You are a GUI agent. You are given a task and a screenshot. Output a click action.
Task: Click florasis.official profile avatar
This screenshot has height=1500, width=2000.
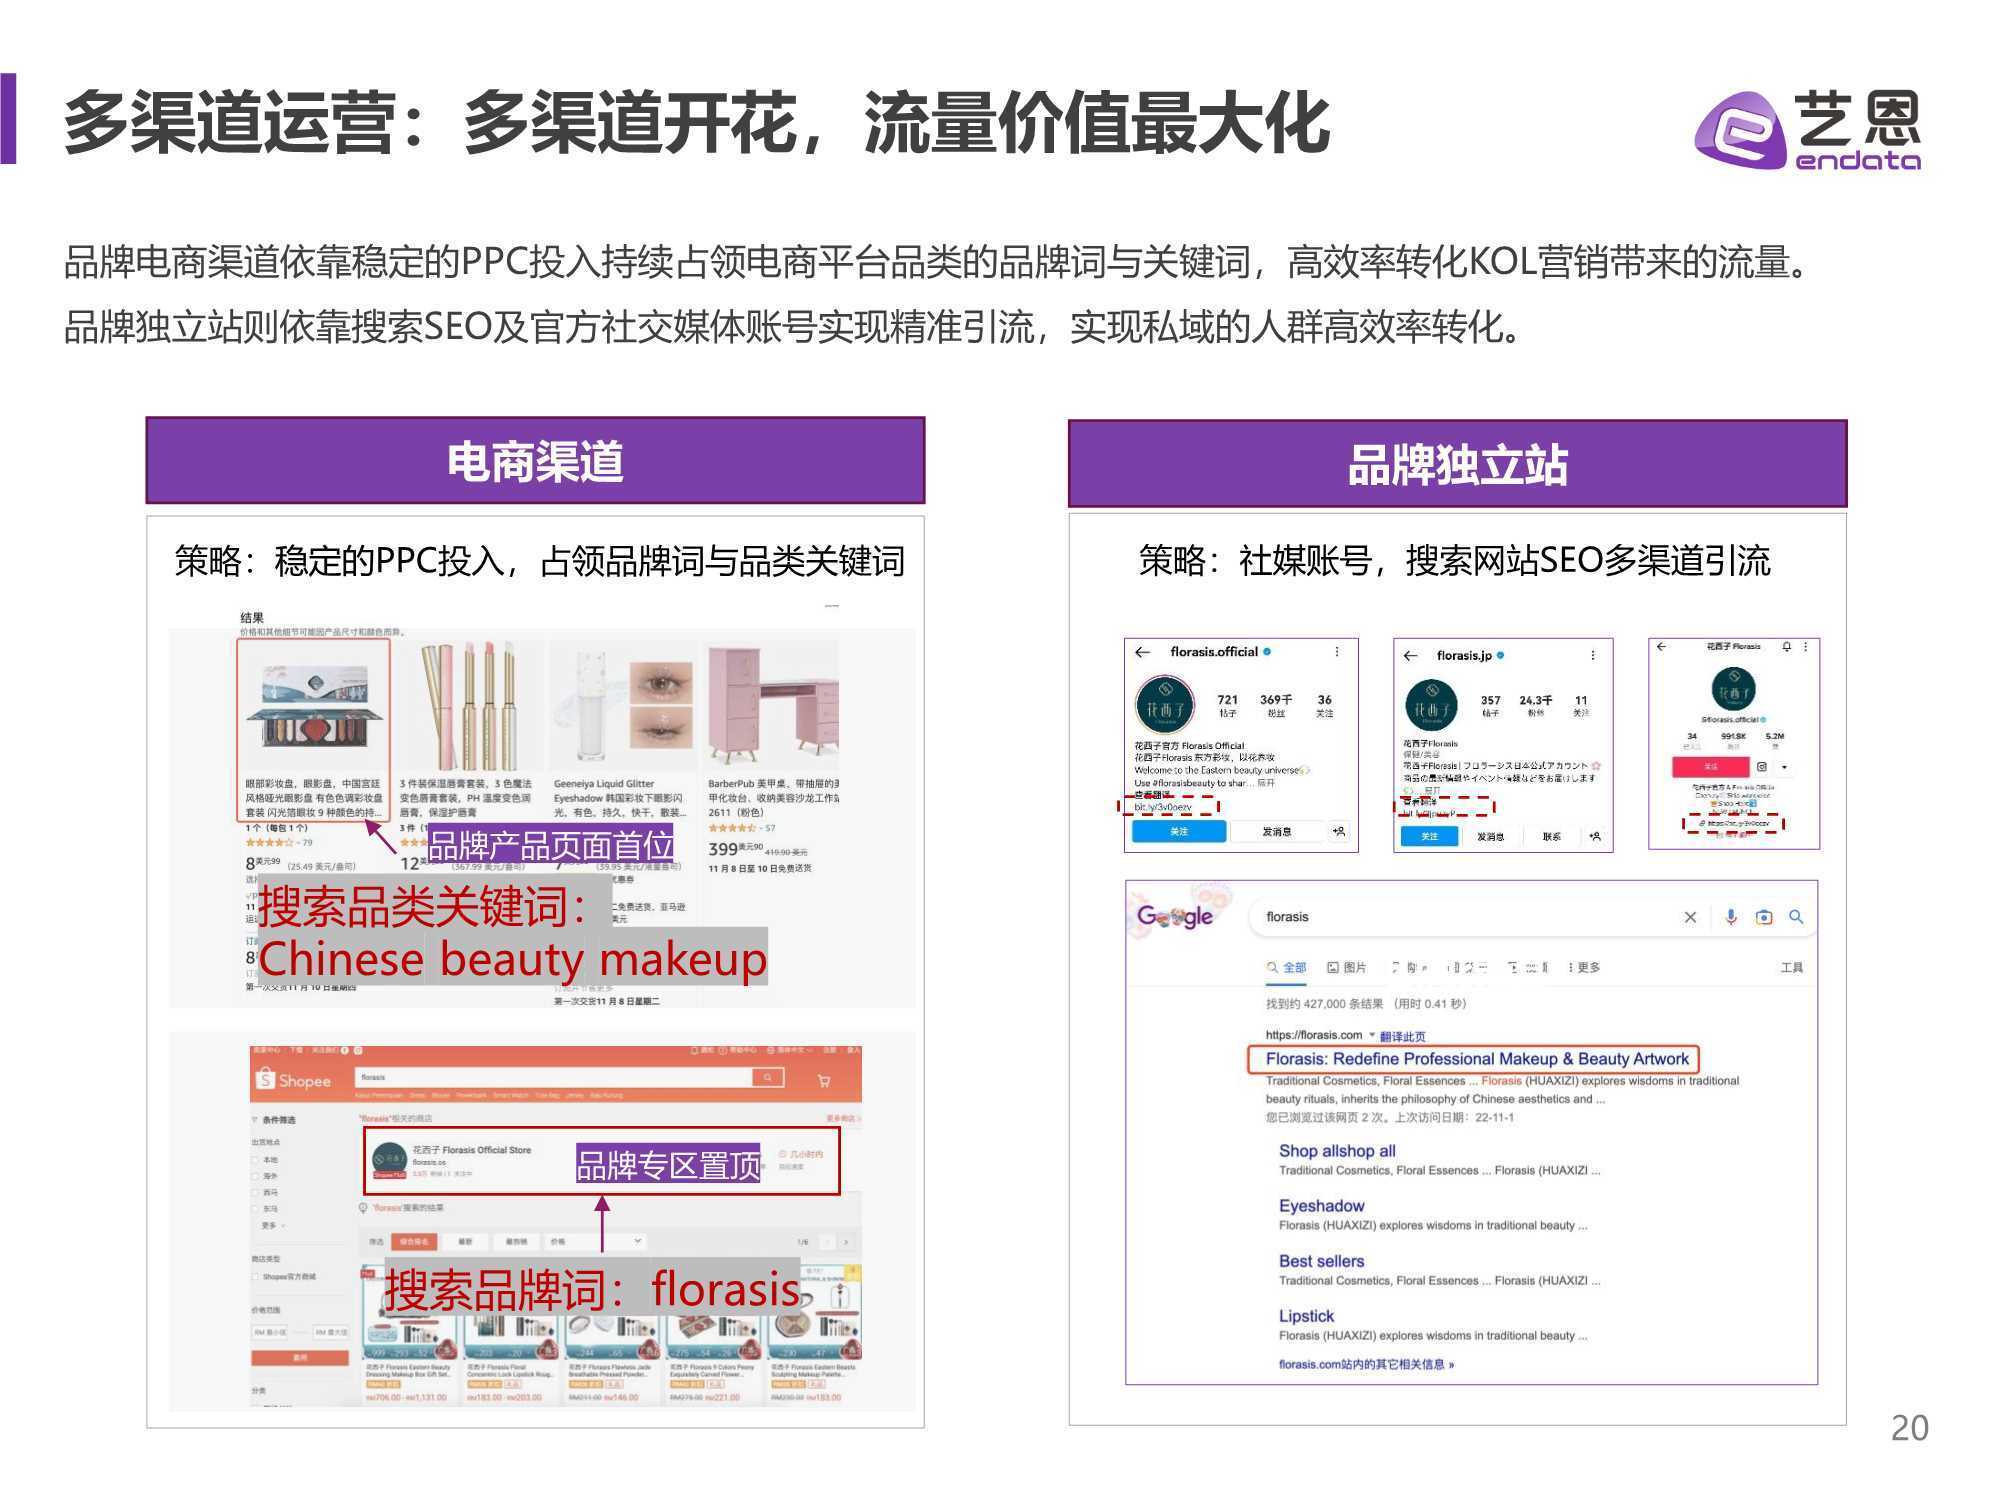1165,706
